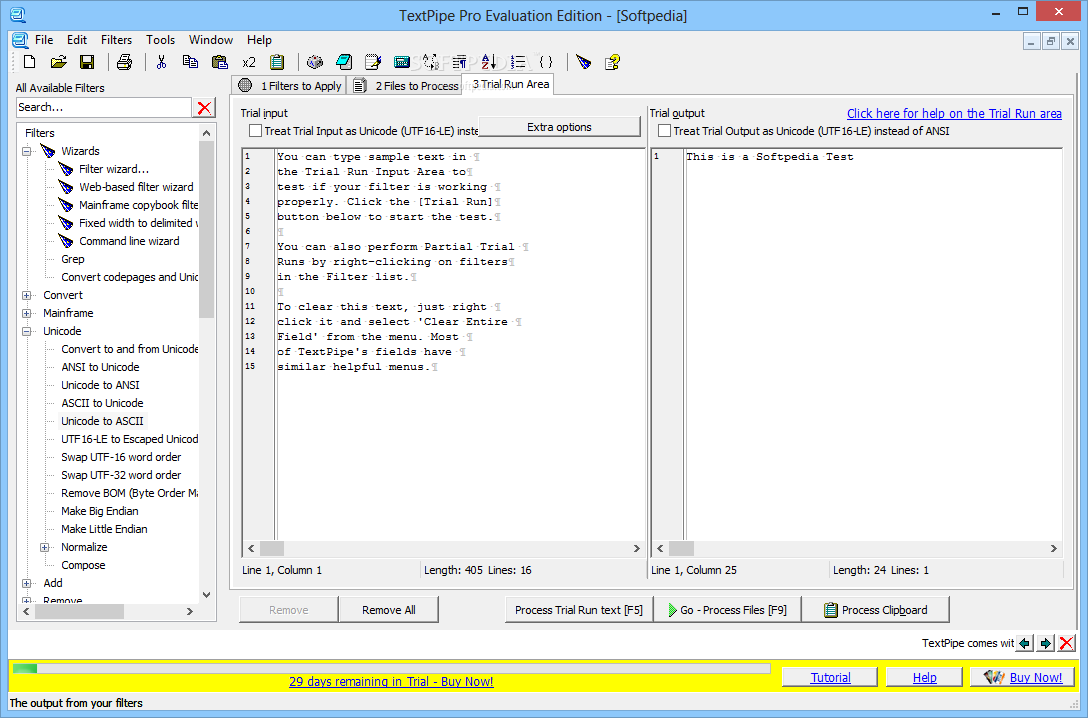Open the Filters menu
The height and width of the screenshot is (718, 1088).
tap(116, 40)
